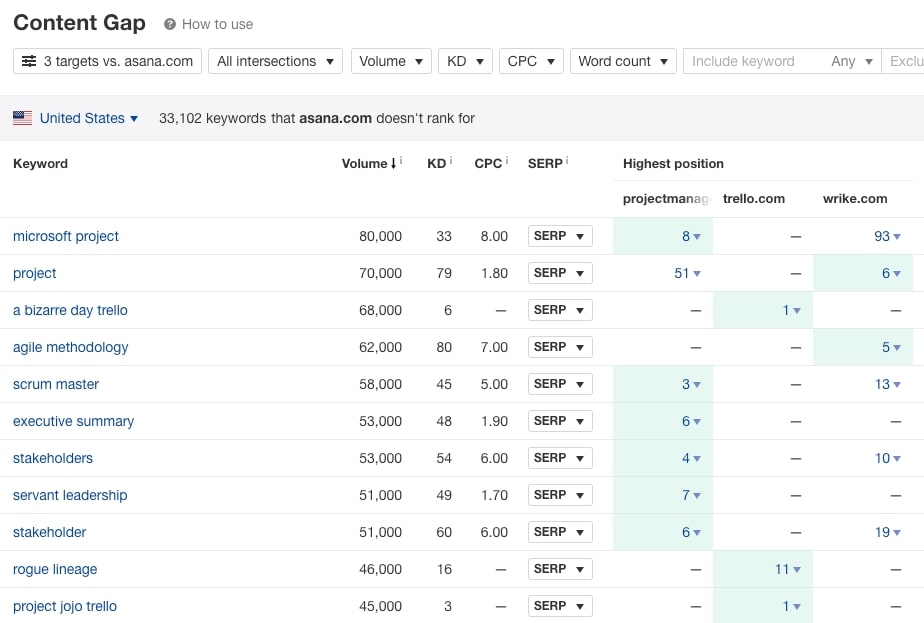Expand position 6 for executive summary

(x=691, y=421)
